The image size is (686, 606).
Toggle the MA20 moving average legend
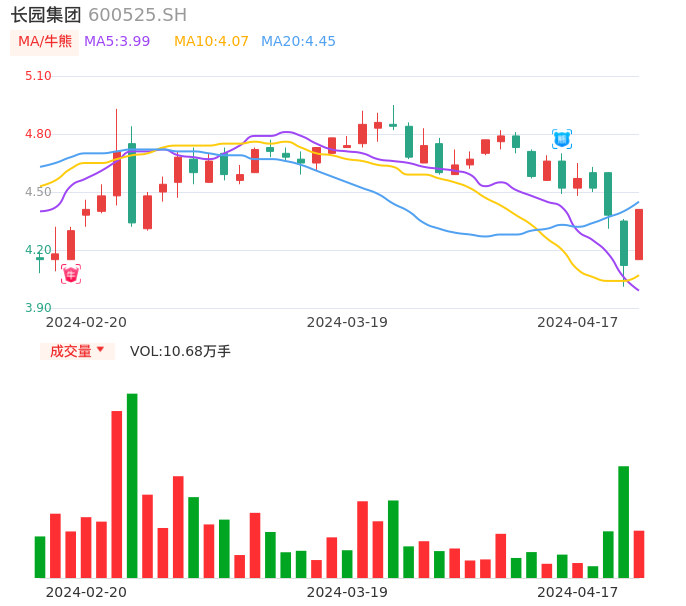tap(298, 42)
